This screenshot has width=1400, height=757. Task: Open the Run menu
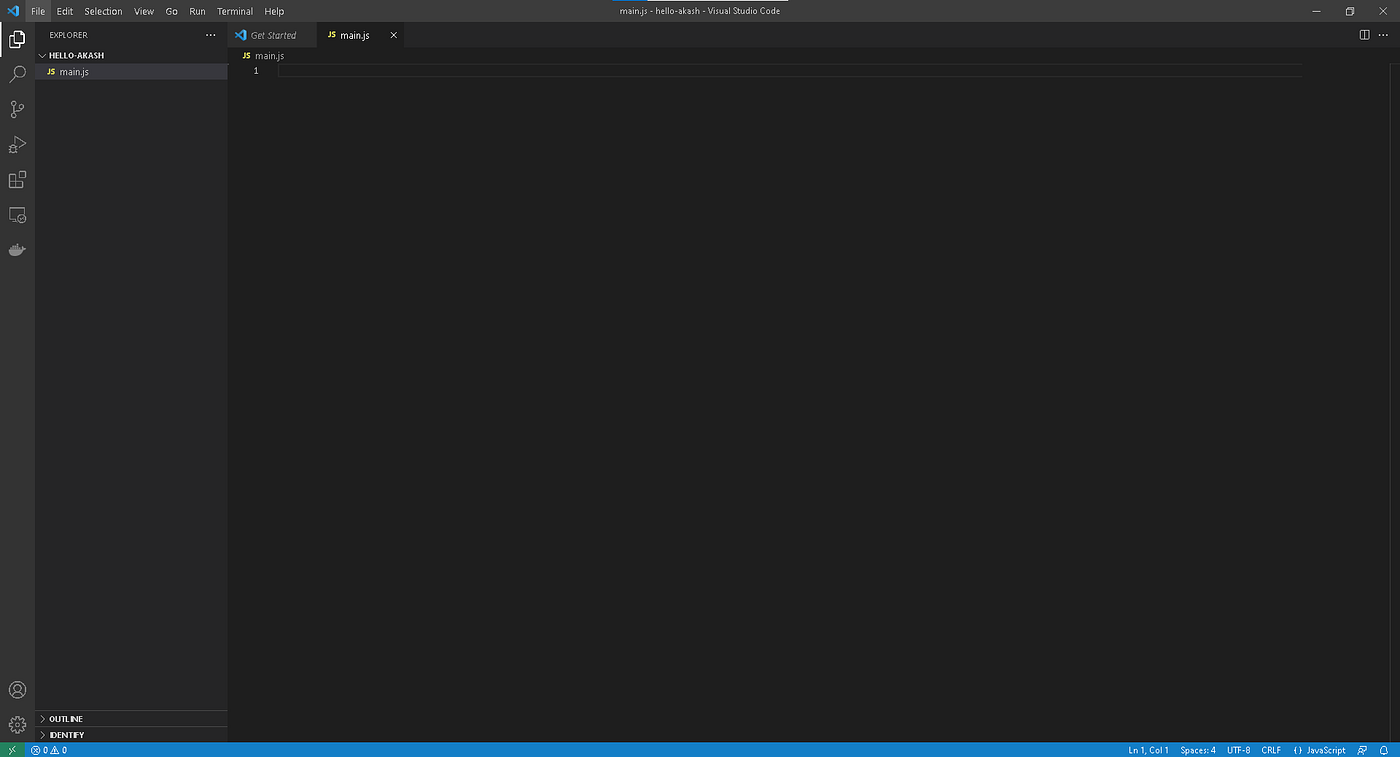197,11
